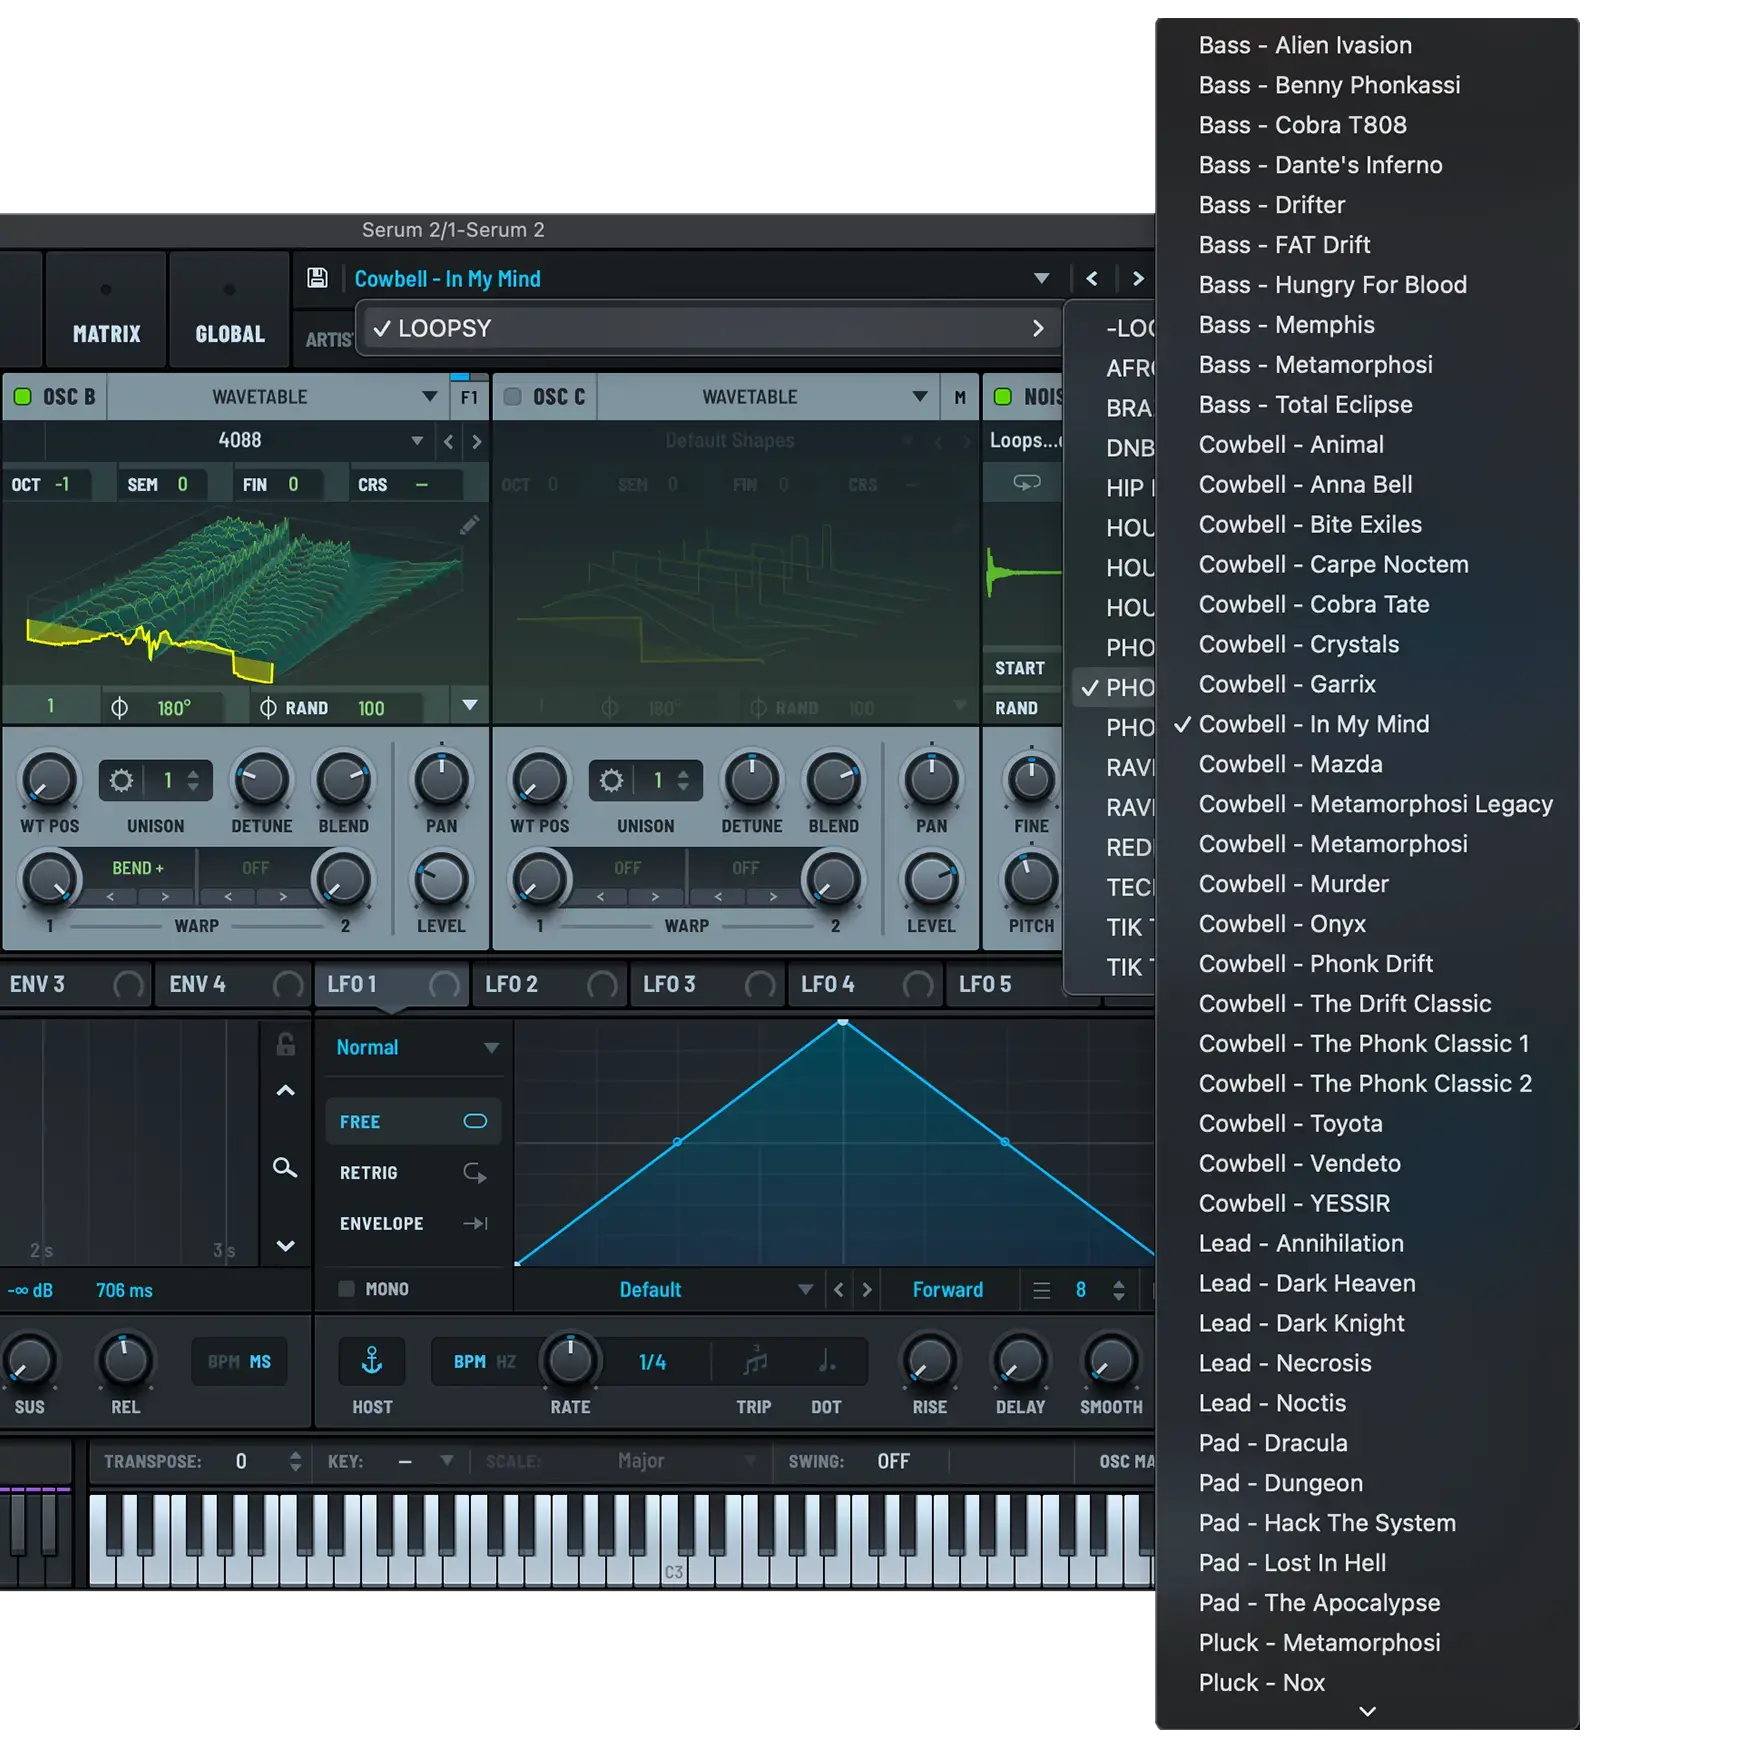The height and width of the screenshot is (1750, 1750).
Task: Switch to the LFO 2 tab
Action: click(512, 984)
